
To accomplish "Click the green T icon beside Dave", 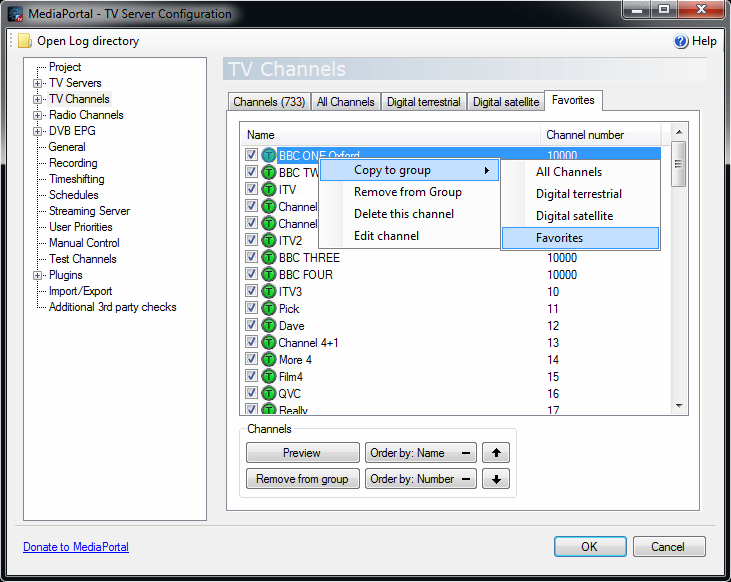I will coord(269,325).
